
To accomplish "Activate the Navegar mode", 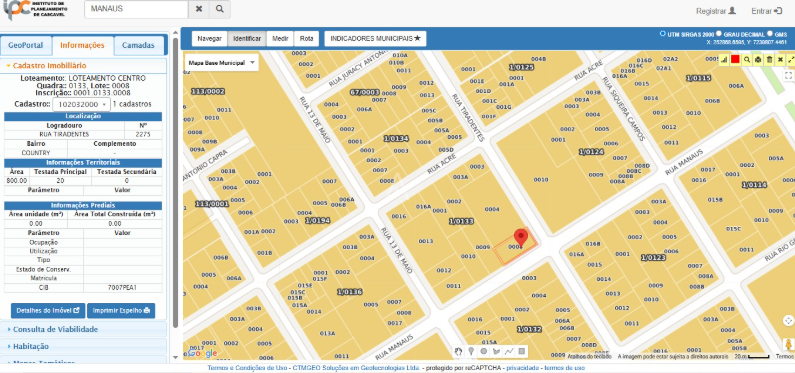I will coord(209,39).
